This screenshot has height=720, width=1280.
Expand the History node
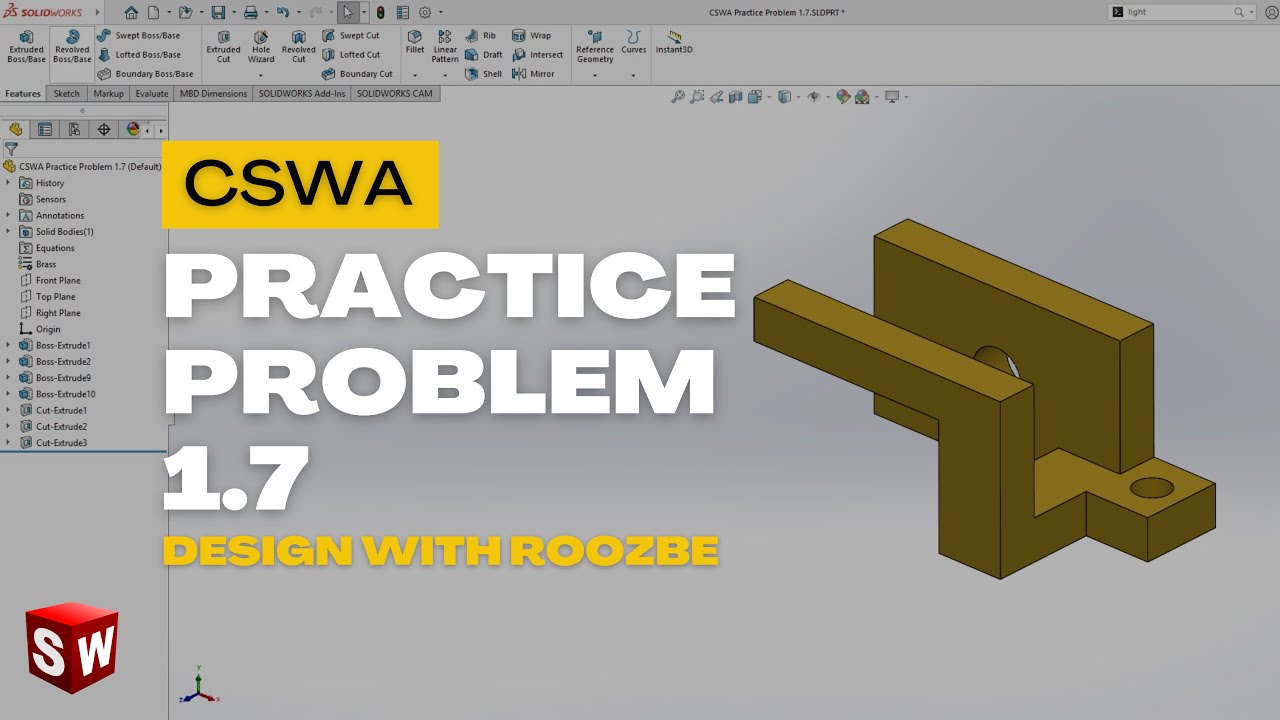(x=8, y=183)
